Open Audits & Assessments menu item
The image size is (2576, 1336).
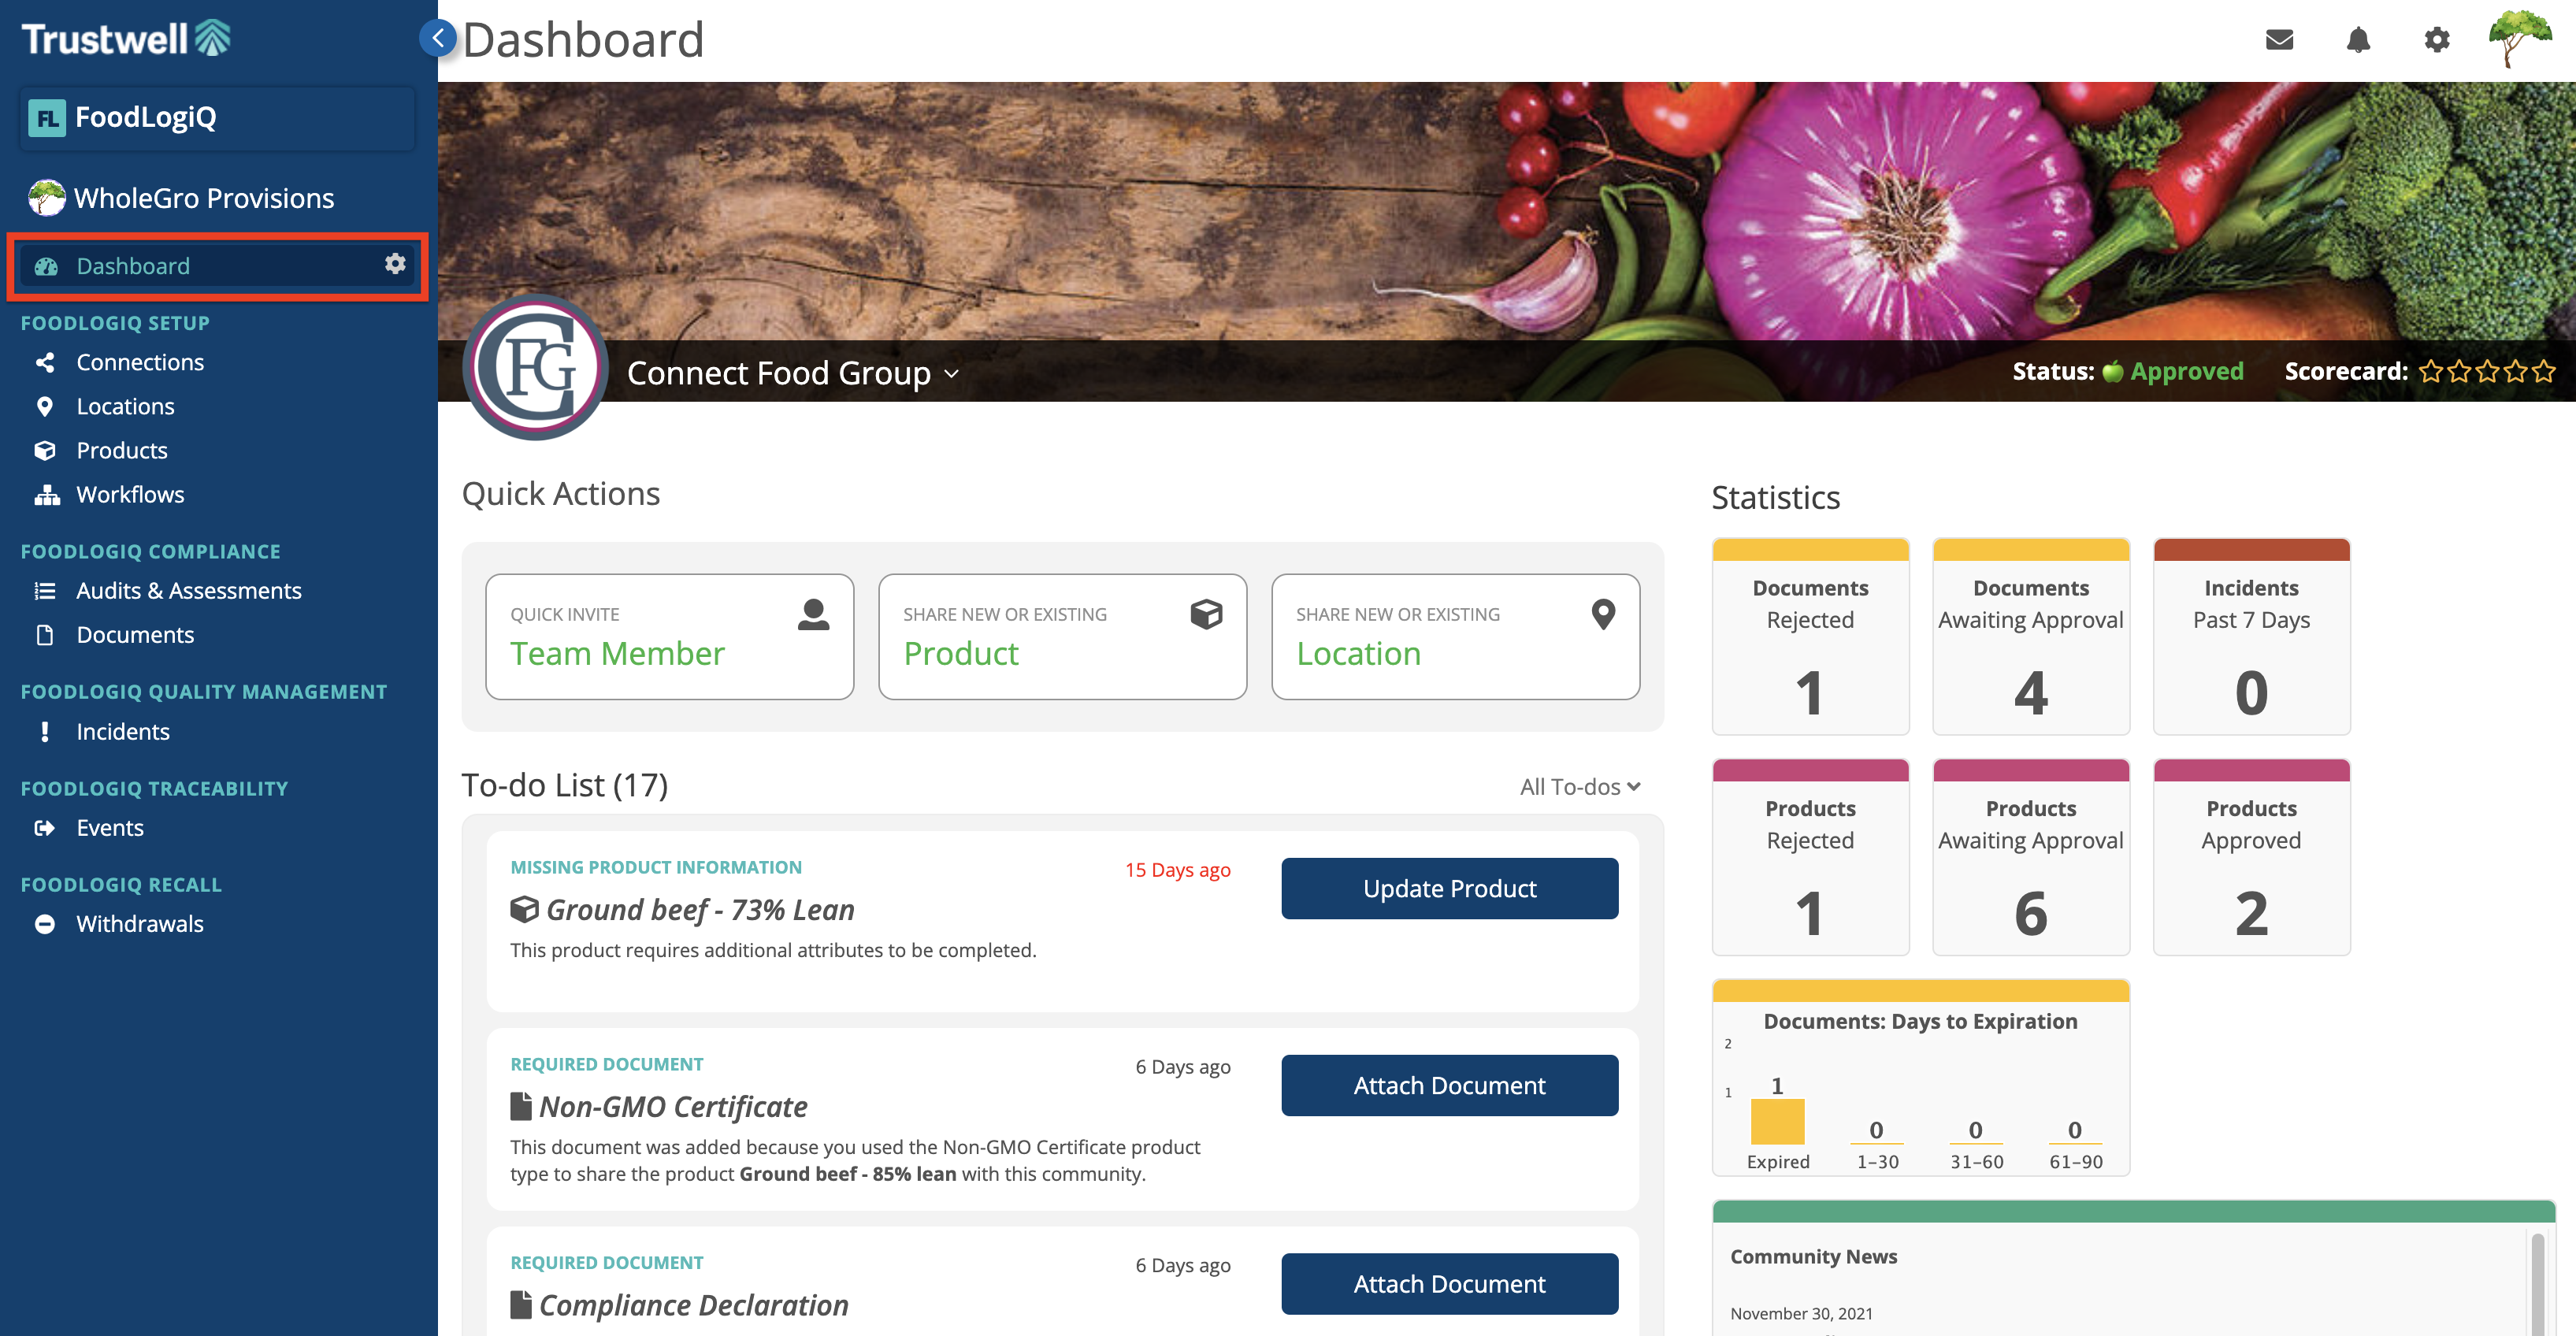tap(189, 591)
